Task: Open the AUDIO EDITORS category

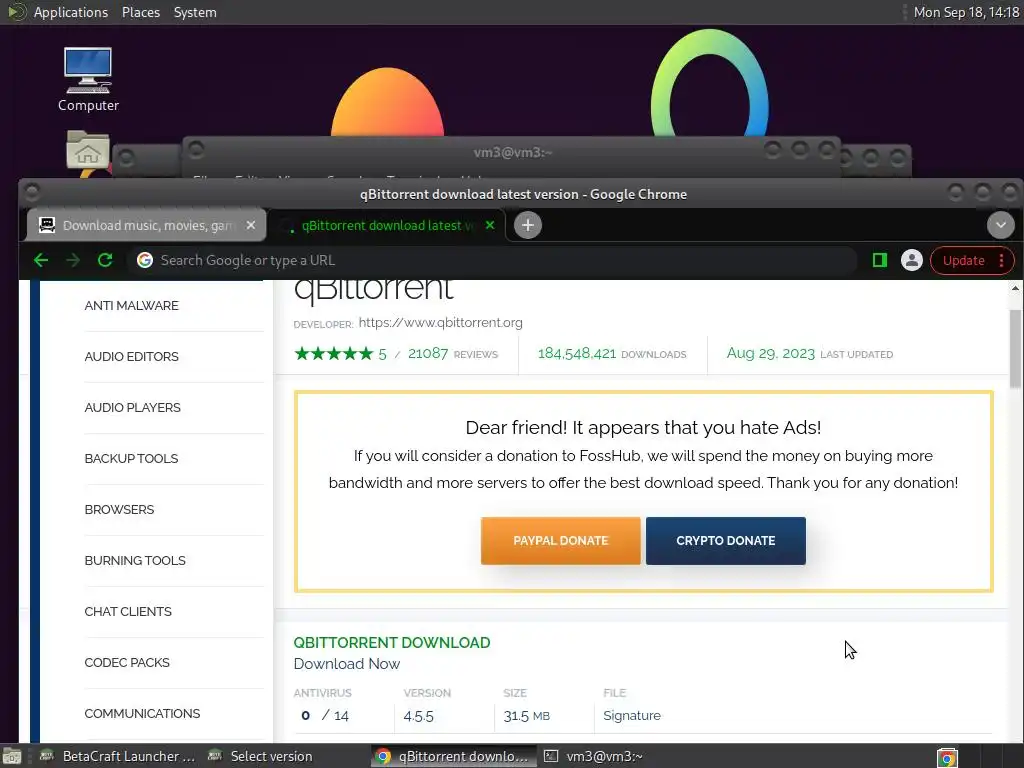Action: [x=131, y=357]
